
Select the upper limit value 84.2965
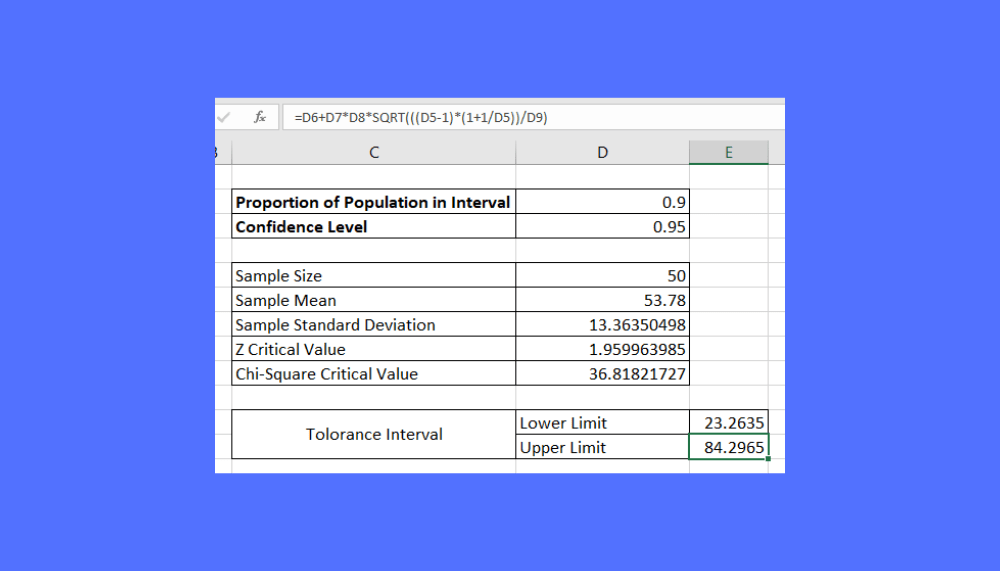pyautogui.click(x=728, y=447)
